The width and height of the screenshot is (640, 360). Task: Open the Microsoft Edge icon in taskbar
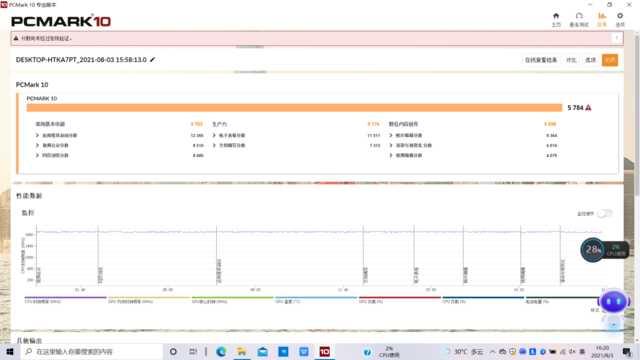(221, 351)
